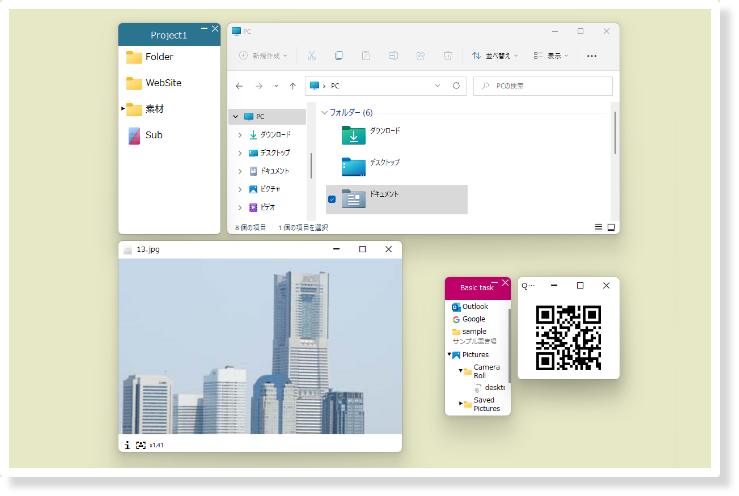The width and height of the screenshot is (739, 496).
Task: Switch to details list view in Explorer status bar
Action: pyautogui.click(x=599, y=228)
